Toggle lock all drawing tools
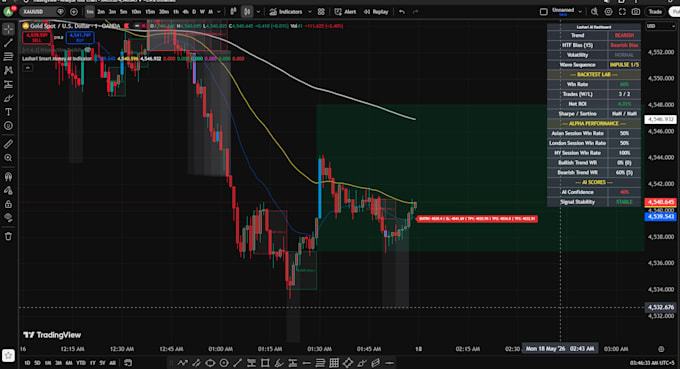Viewport: 680px width, 369px height. (x=8, y=204)
